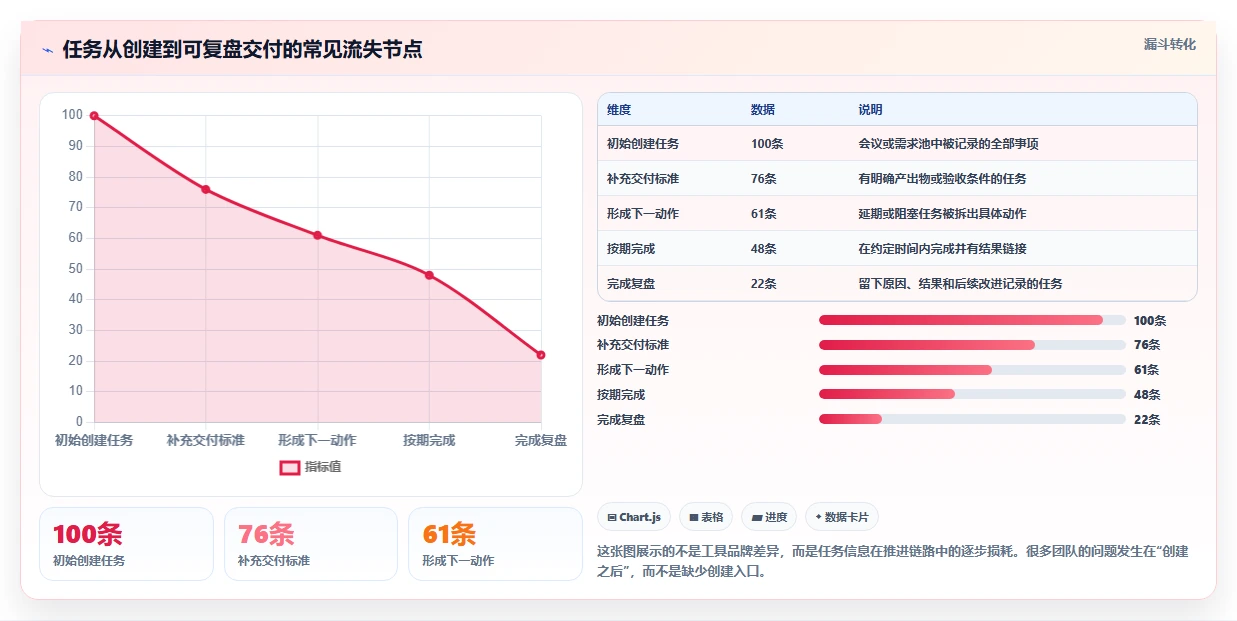The height and width of the screenshot is (621, 1237).
Task: Click table cell 会议或需求池中被记录的全部事项
Action: (949, 144)
